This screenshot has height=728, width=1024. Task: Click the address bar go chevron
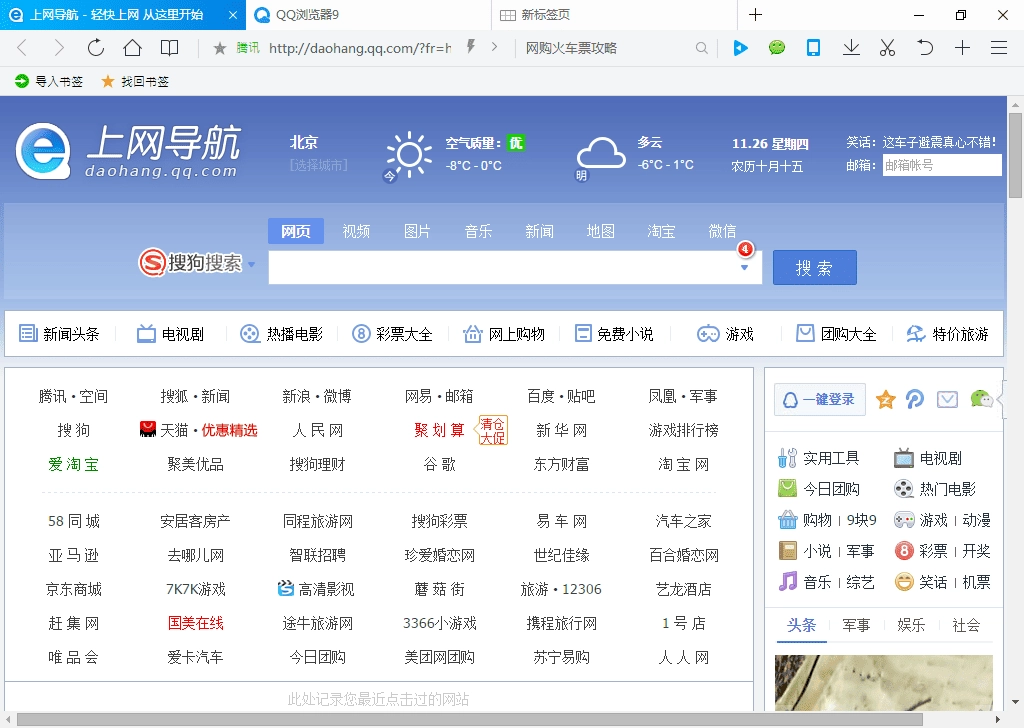coord(494,47)
